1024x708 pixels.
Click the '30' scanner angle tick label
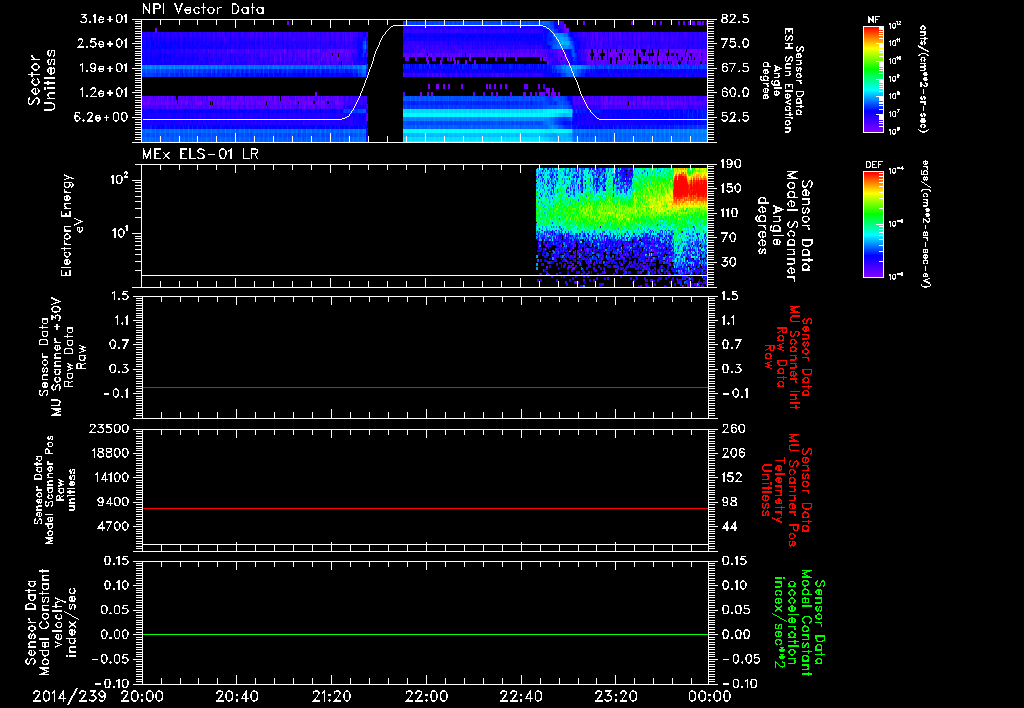click(729, 262)
